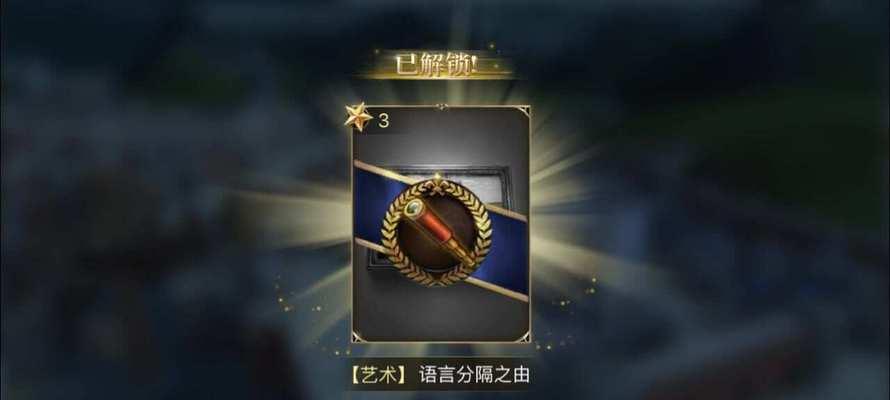The width and height of the screenshot is (890, 400).
Task: Click the 语言分隔之由 card title
Action: 475,374
